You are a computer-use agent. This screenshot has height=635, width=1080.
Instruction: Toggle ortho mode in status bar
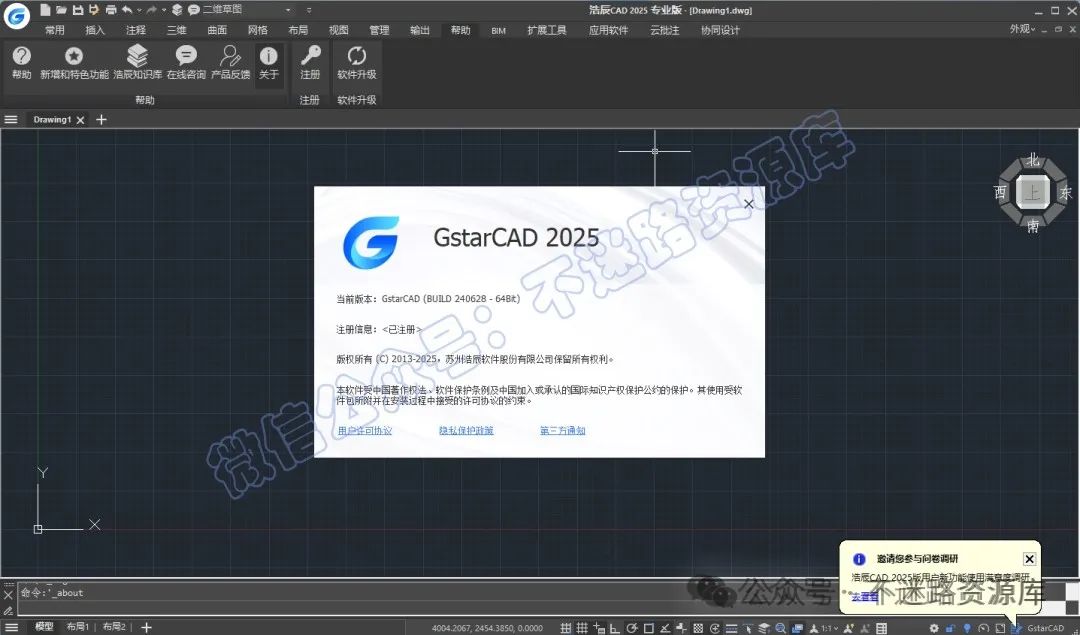click(x=614, y=628)
